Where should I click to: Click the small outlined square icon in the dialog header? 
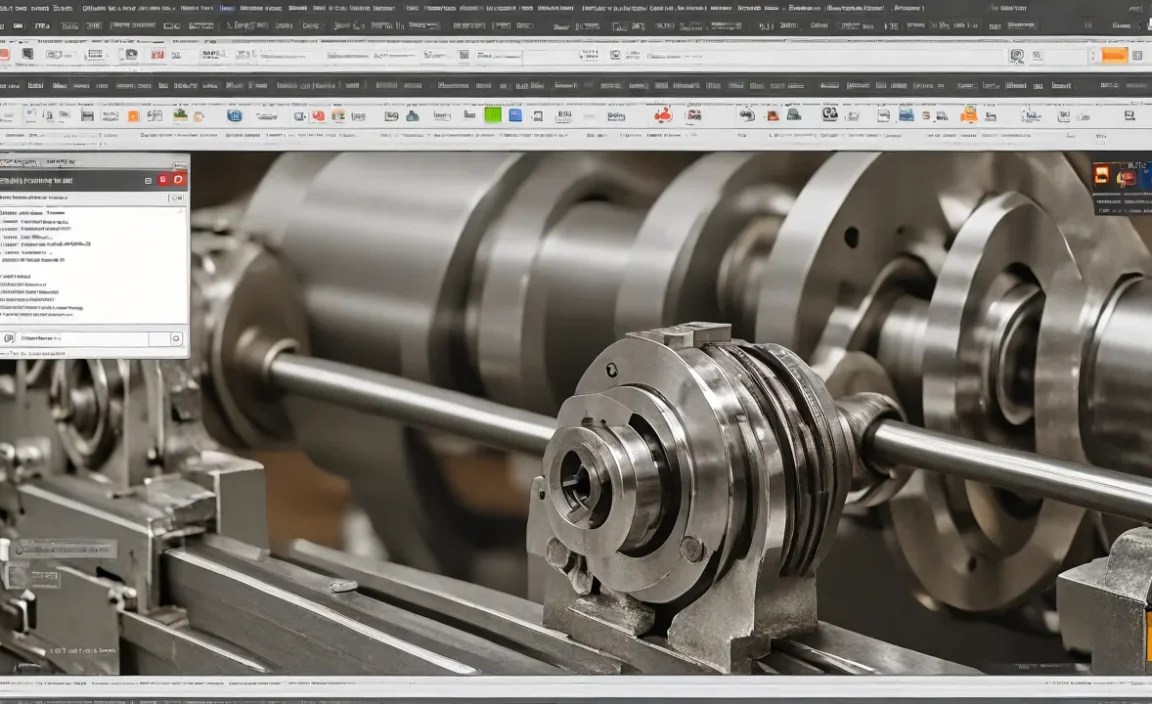148,181
